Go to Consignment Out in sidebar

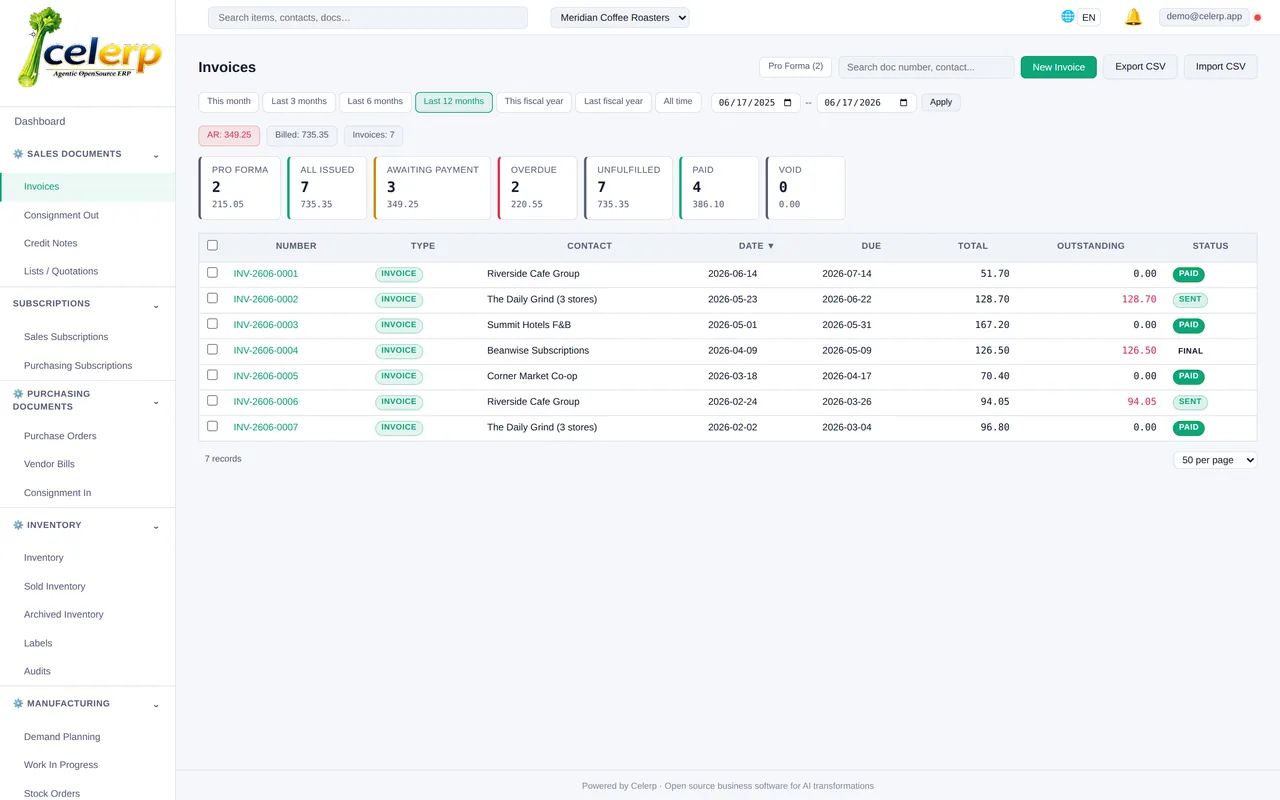pyautogui.click(x=61, y=215)
